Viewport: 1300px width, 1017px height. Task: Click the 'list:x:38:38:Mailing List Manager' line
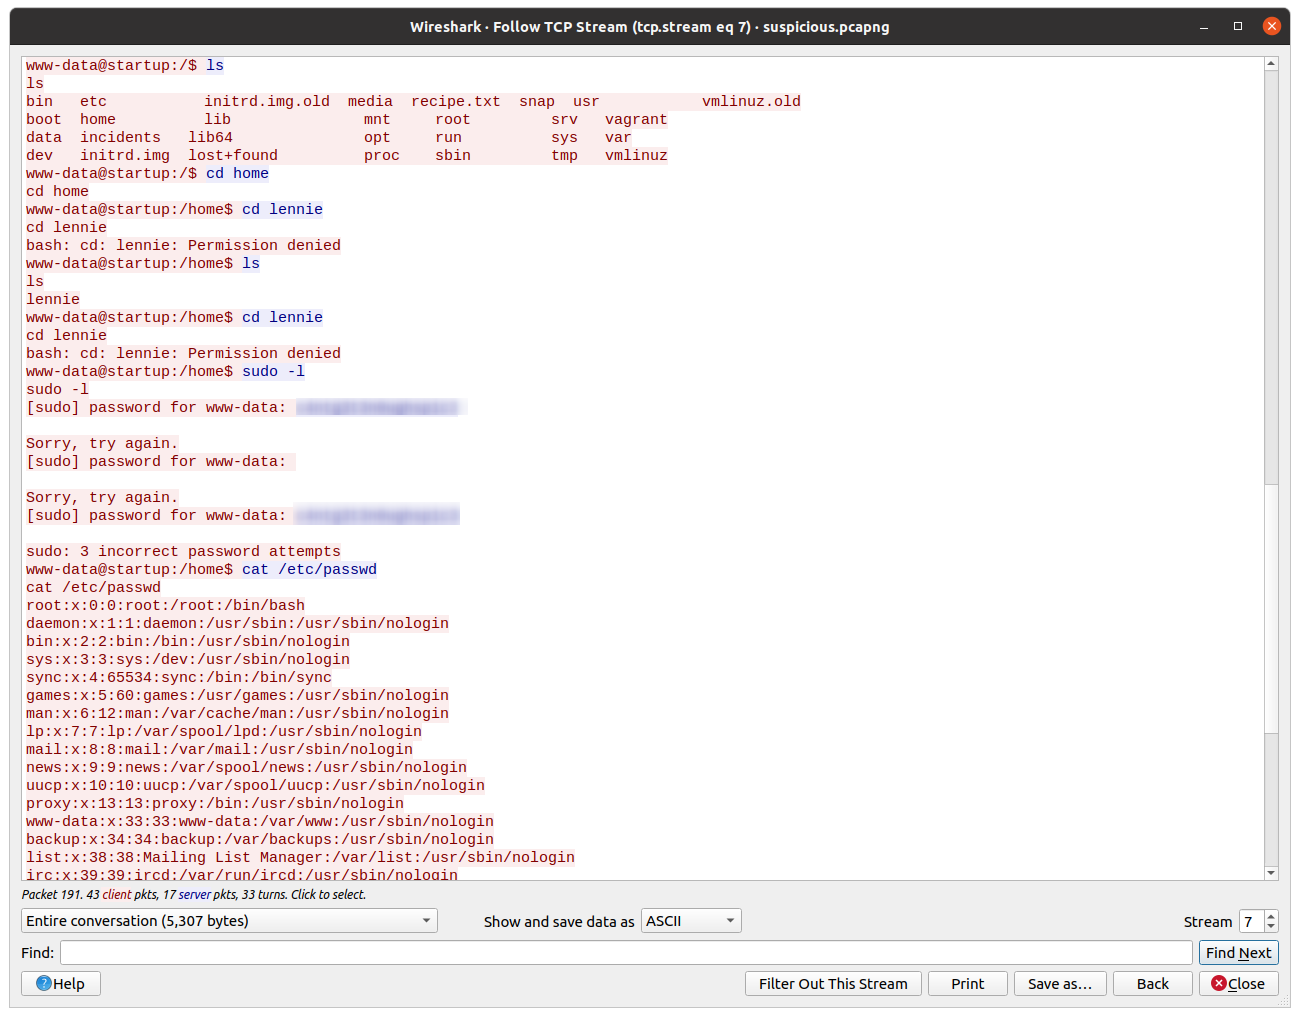click(300, 857)
